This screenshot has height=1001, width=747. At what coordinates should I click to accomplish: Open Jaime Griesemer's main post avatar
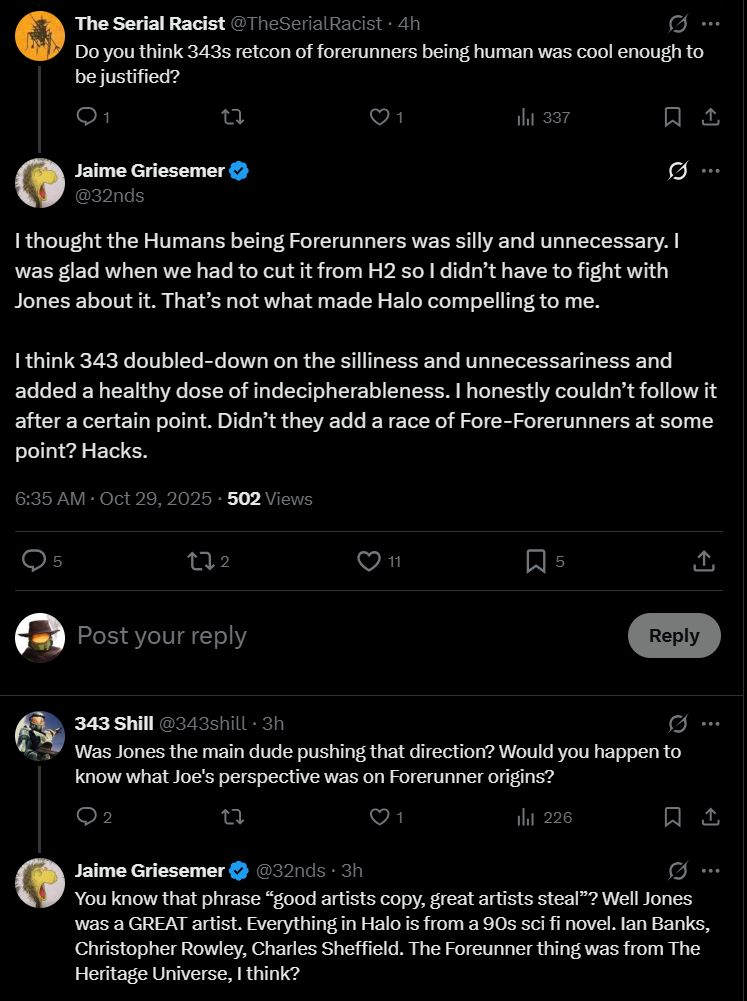click(x=40, y=183)
